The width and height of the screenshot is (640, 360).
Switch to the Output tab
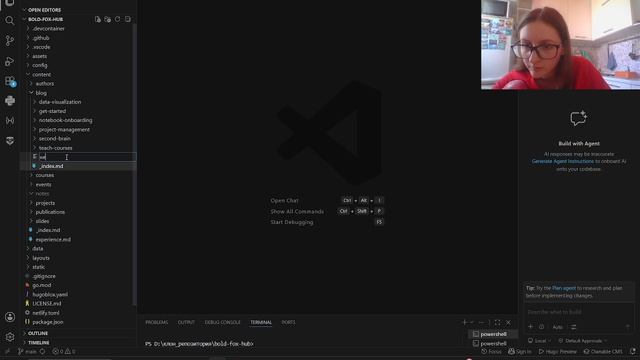[x=186, y=322]
